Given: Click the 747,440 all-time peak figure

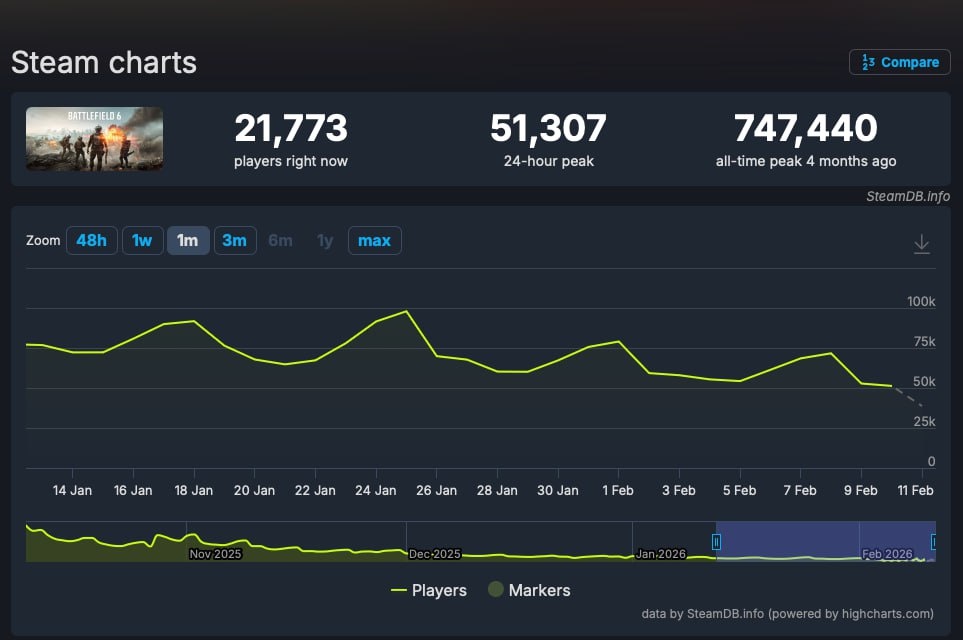Looking at the screenshot, I should coord(806,128).
